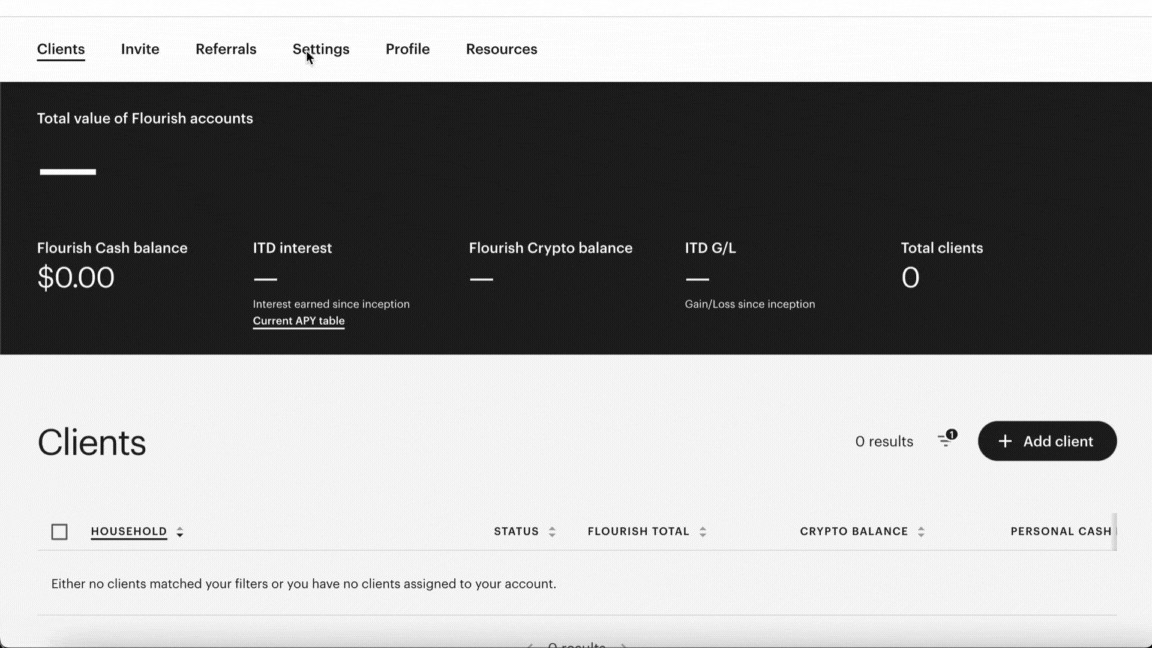Image resolution: width=1152 pixels, height=648 pixels.
Task: Select the 'Interest earned since inception' text
Action: 331,304
